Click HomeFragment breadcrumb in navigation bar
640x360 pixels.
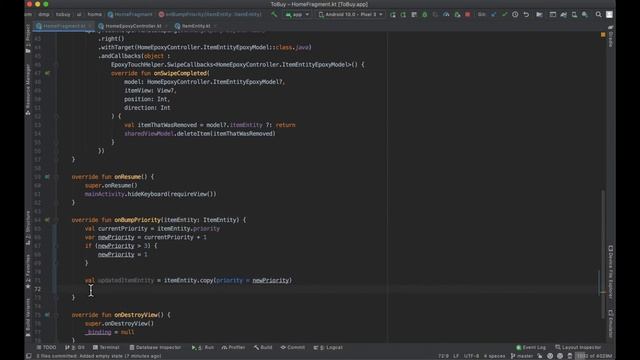(130, 14)
